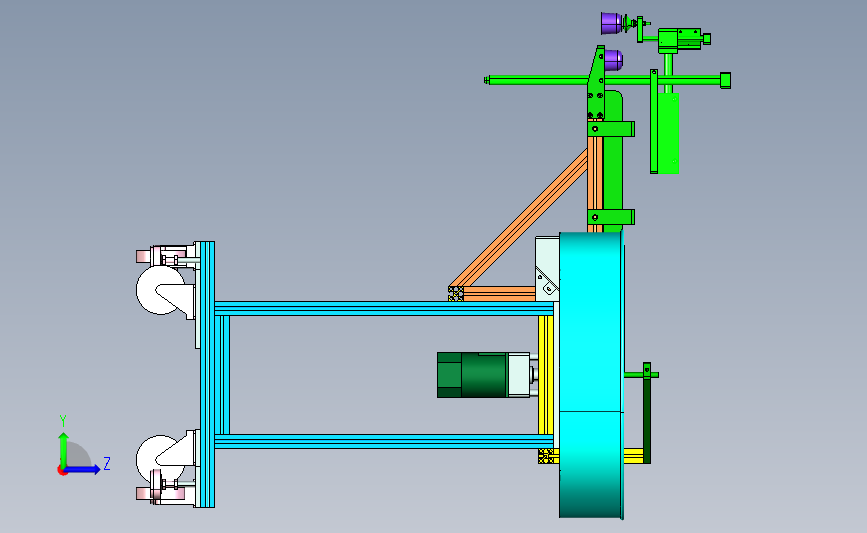Select the dark green motor body
Screen dimensions: 867x533
click(x=472, y=375)
